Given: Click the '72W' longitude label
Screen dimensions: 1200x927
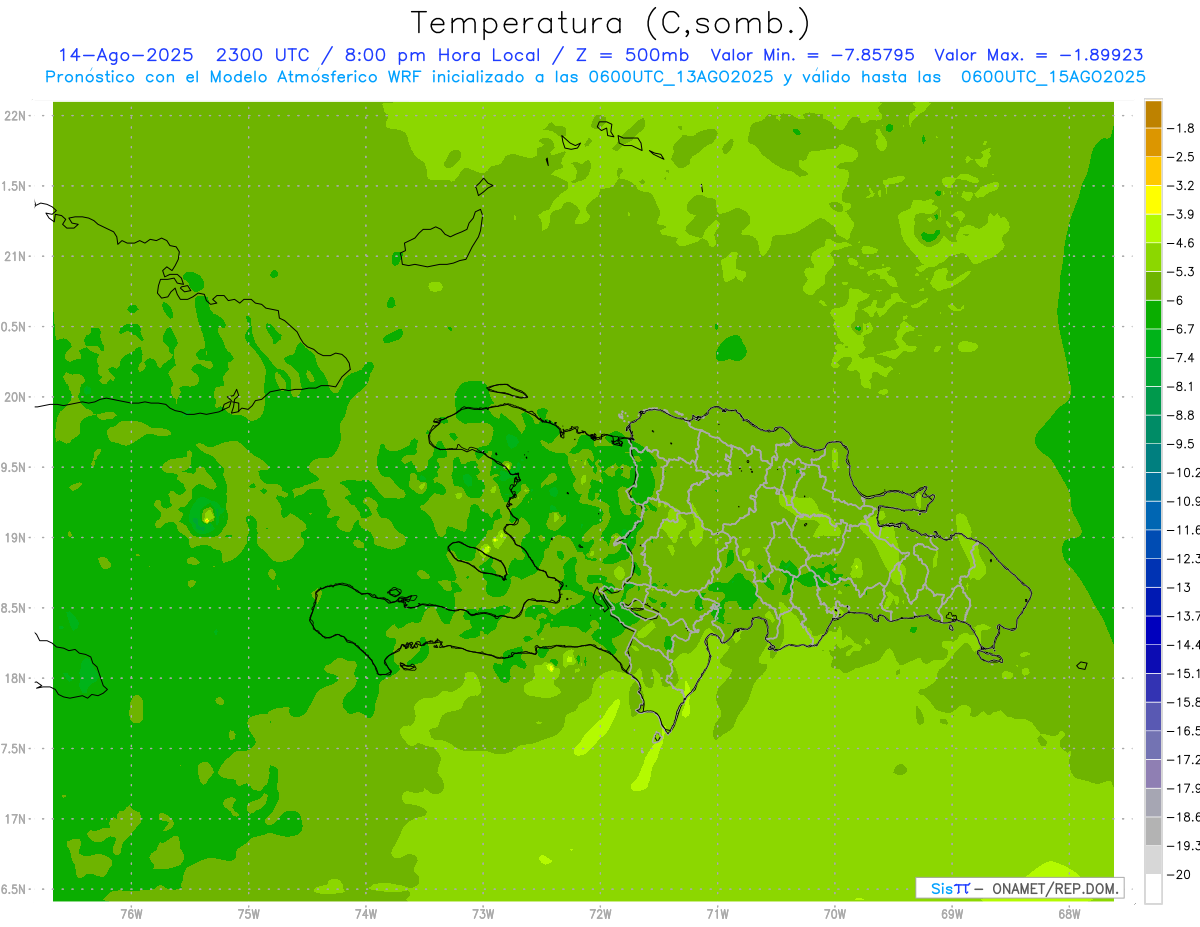Looking at the screenshot, I should (x=600, y=914).
